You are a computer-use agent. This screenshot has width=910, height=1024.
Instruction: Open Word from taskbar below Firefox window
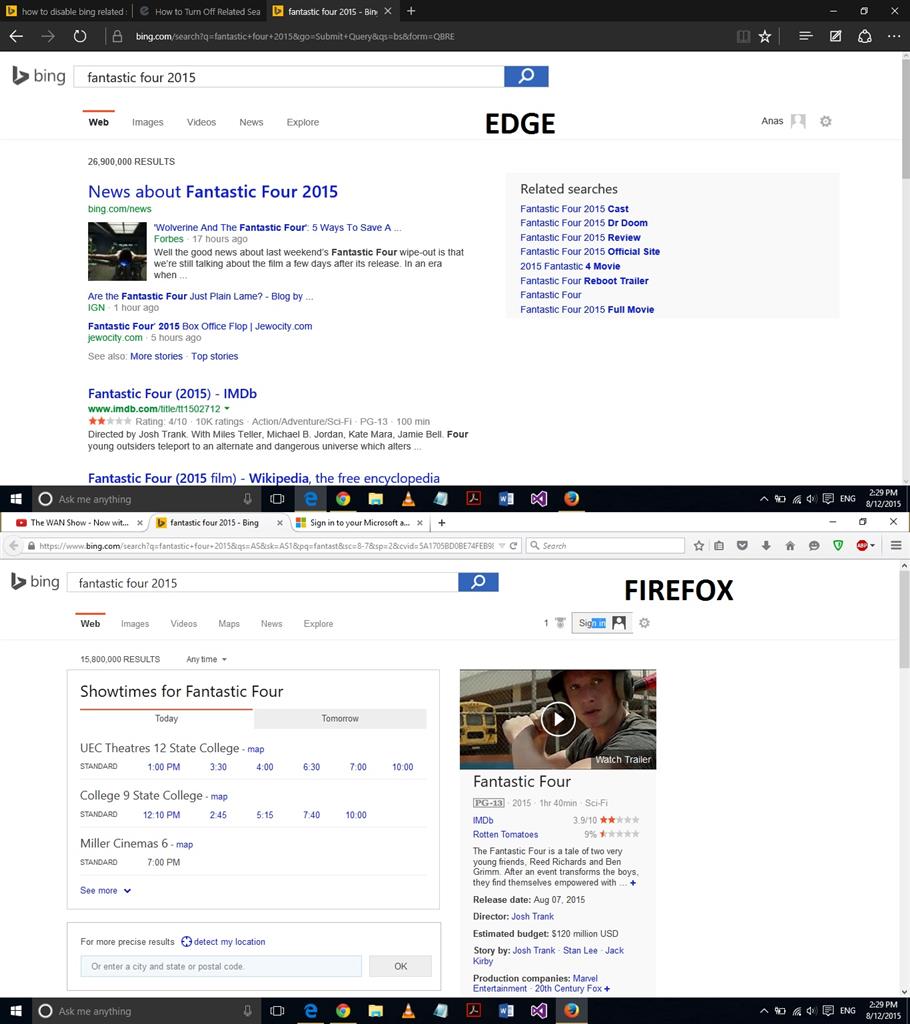click(x=506, y=1011)
